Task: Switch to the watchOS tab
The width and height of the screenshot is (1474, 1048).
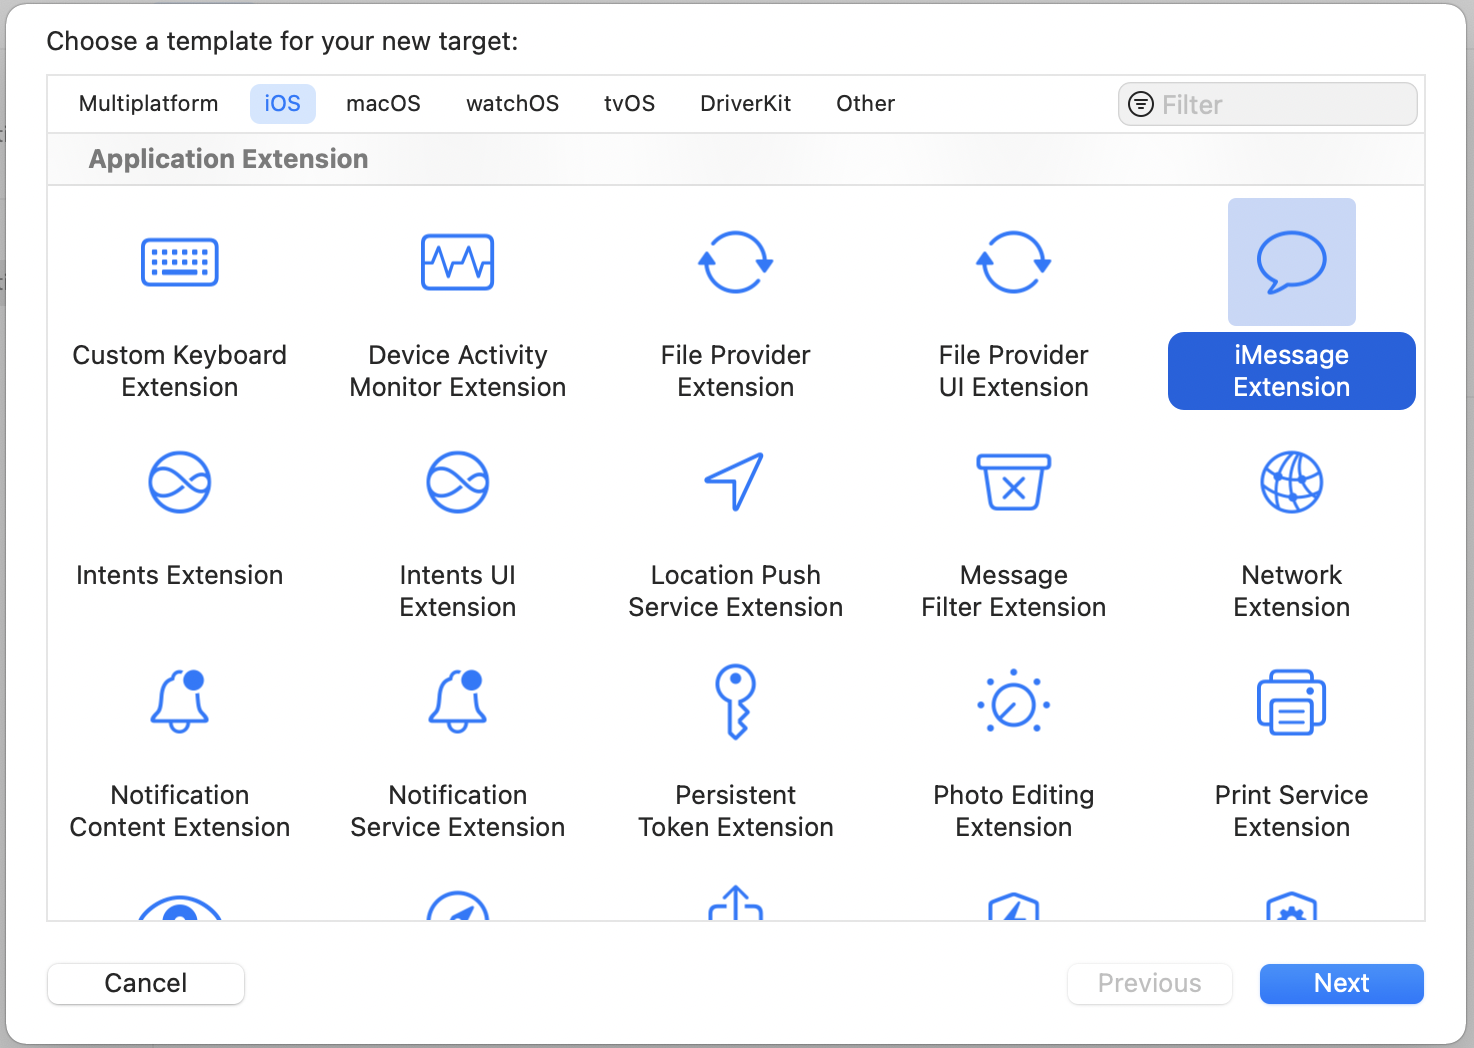Action: pyautogui.click(x=512, y=104)
